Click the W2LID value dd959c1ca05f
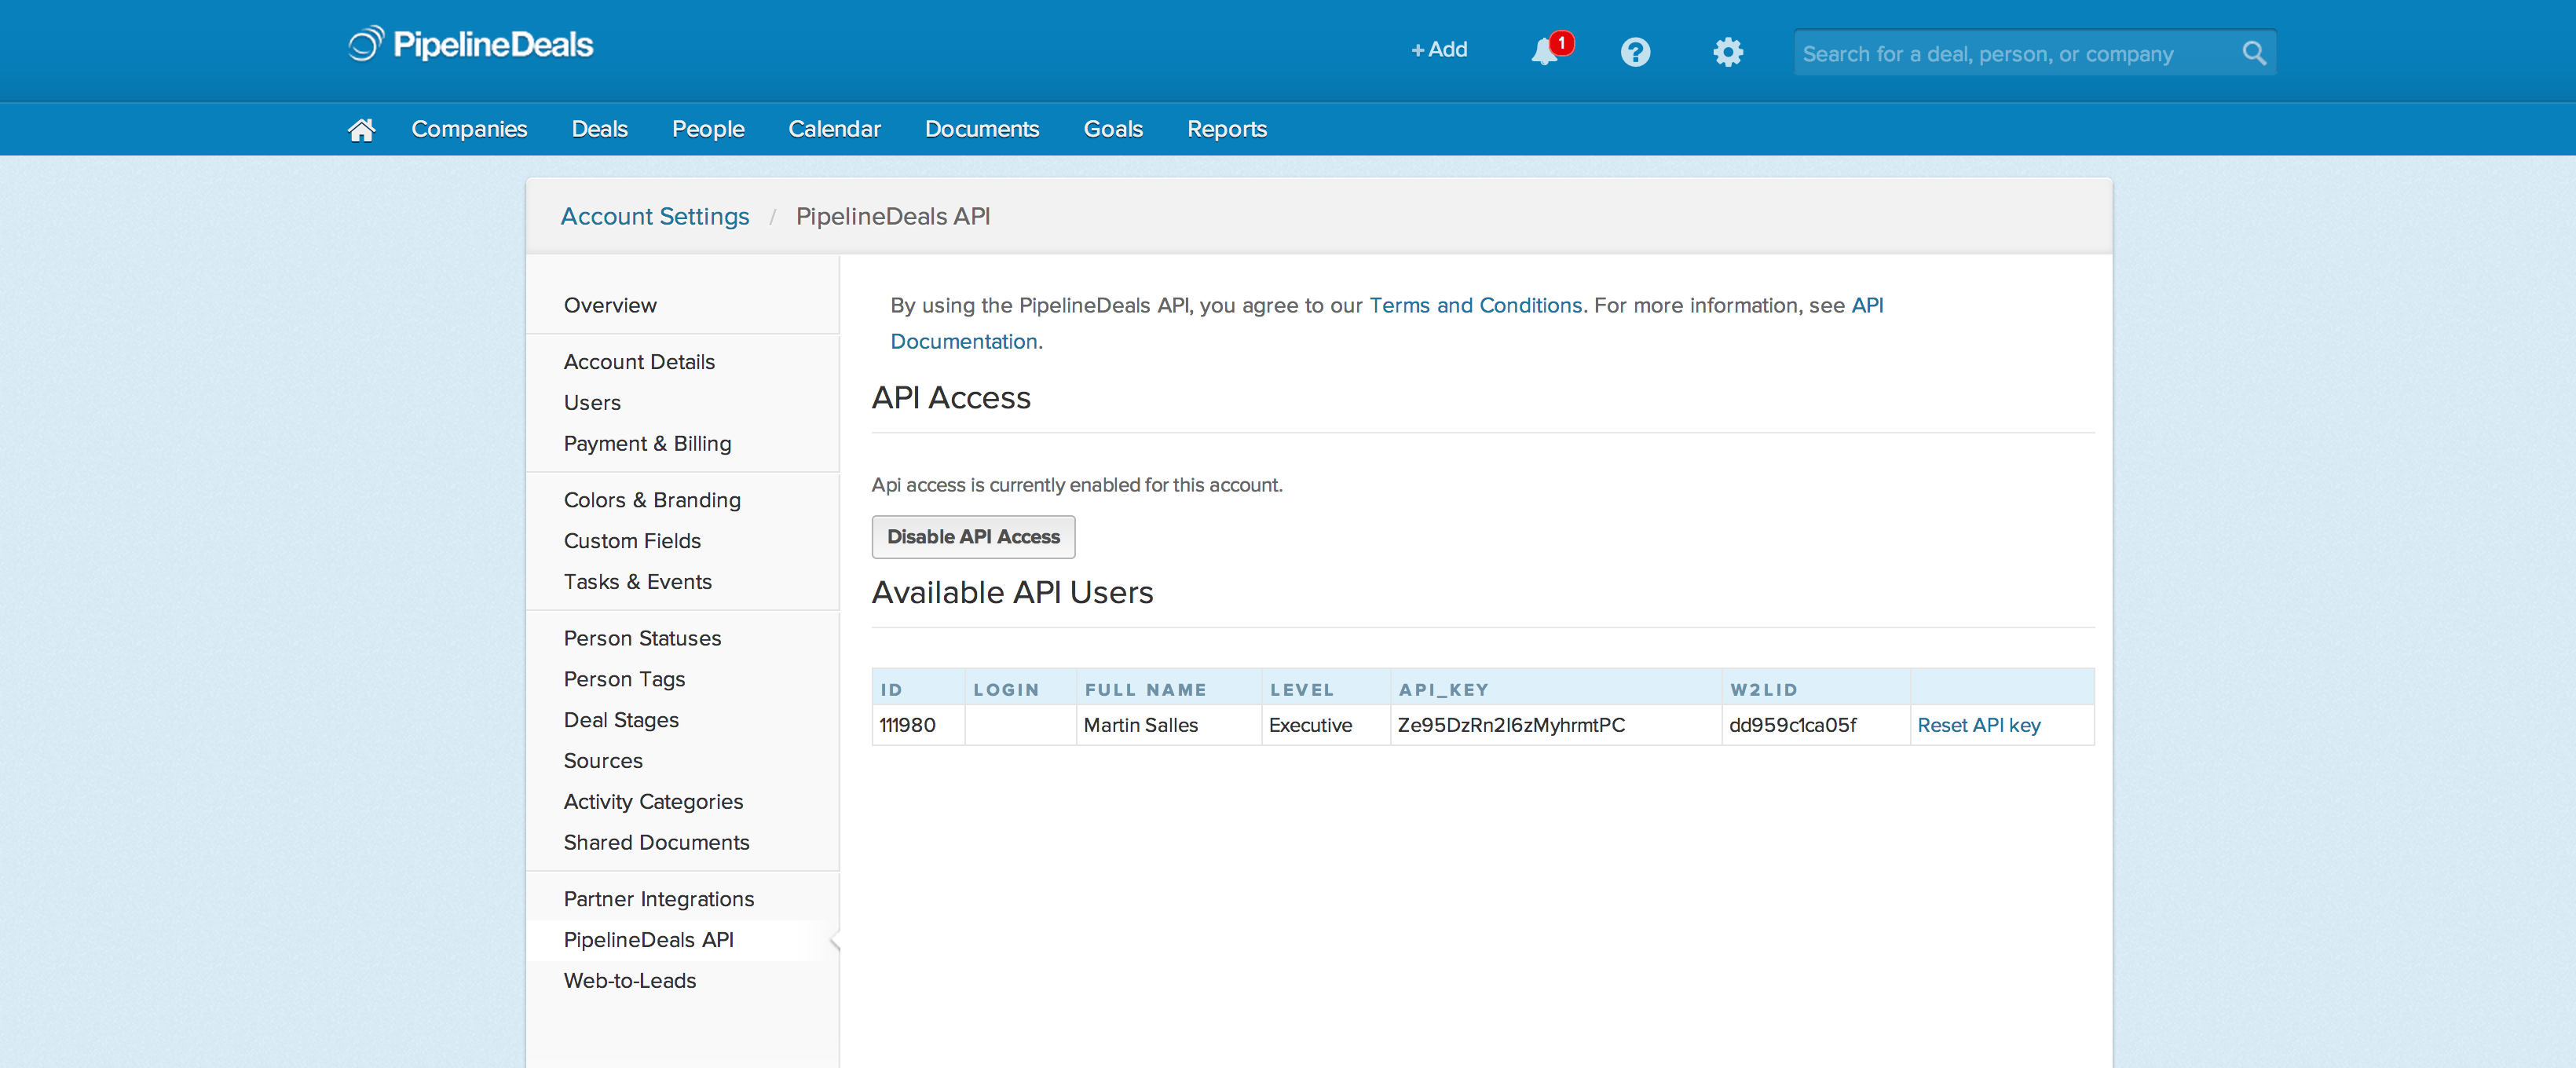The height and width of the screenshot is (1068, 2576). point(1792,726)
